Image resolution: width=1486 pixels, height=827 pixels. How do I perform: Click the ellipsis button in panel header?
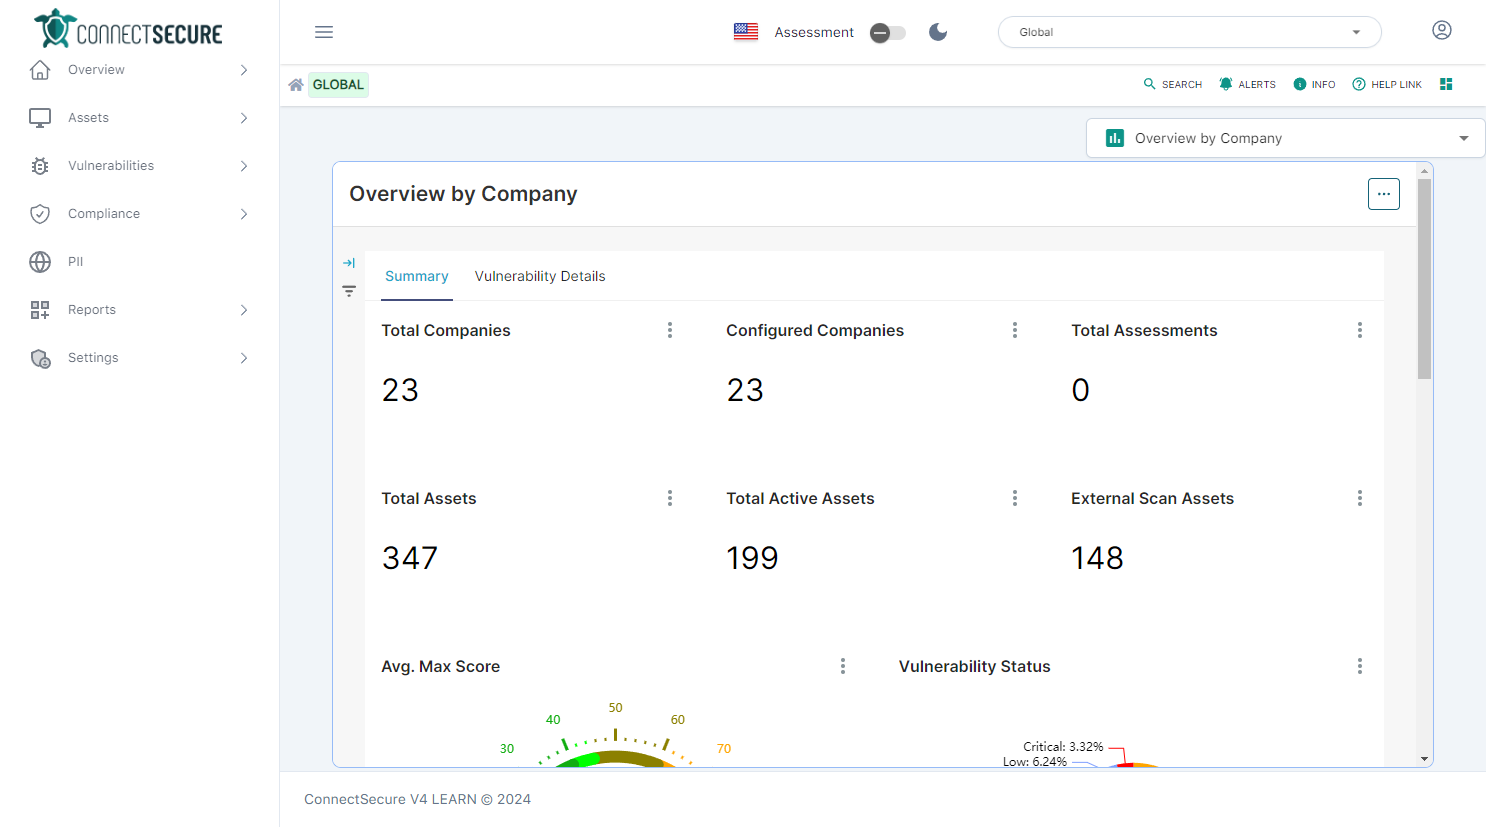pyautogui.click(x=1383, y=194)
